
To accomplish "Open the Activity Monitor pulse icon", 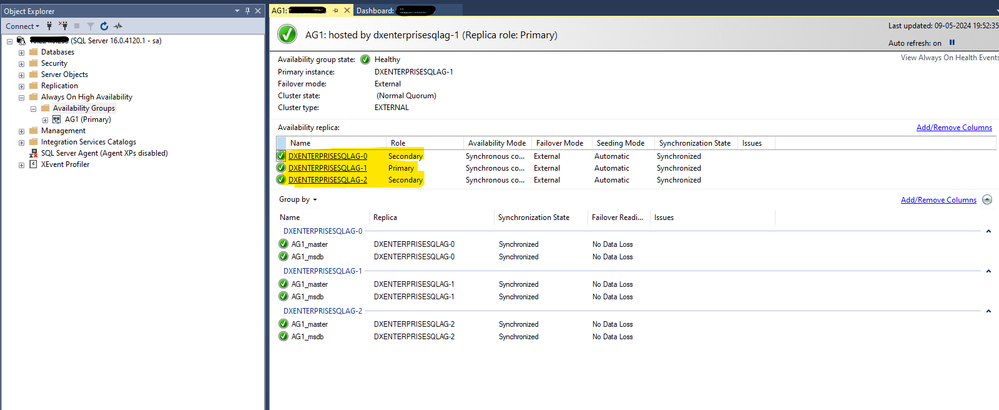I will pyautogui.click(x=118, y=26).
